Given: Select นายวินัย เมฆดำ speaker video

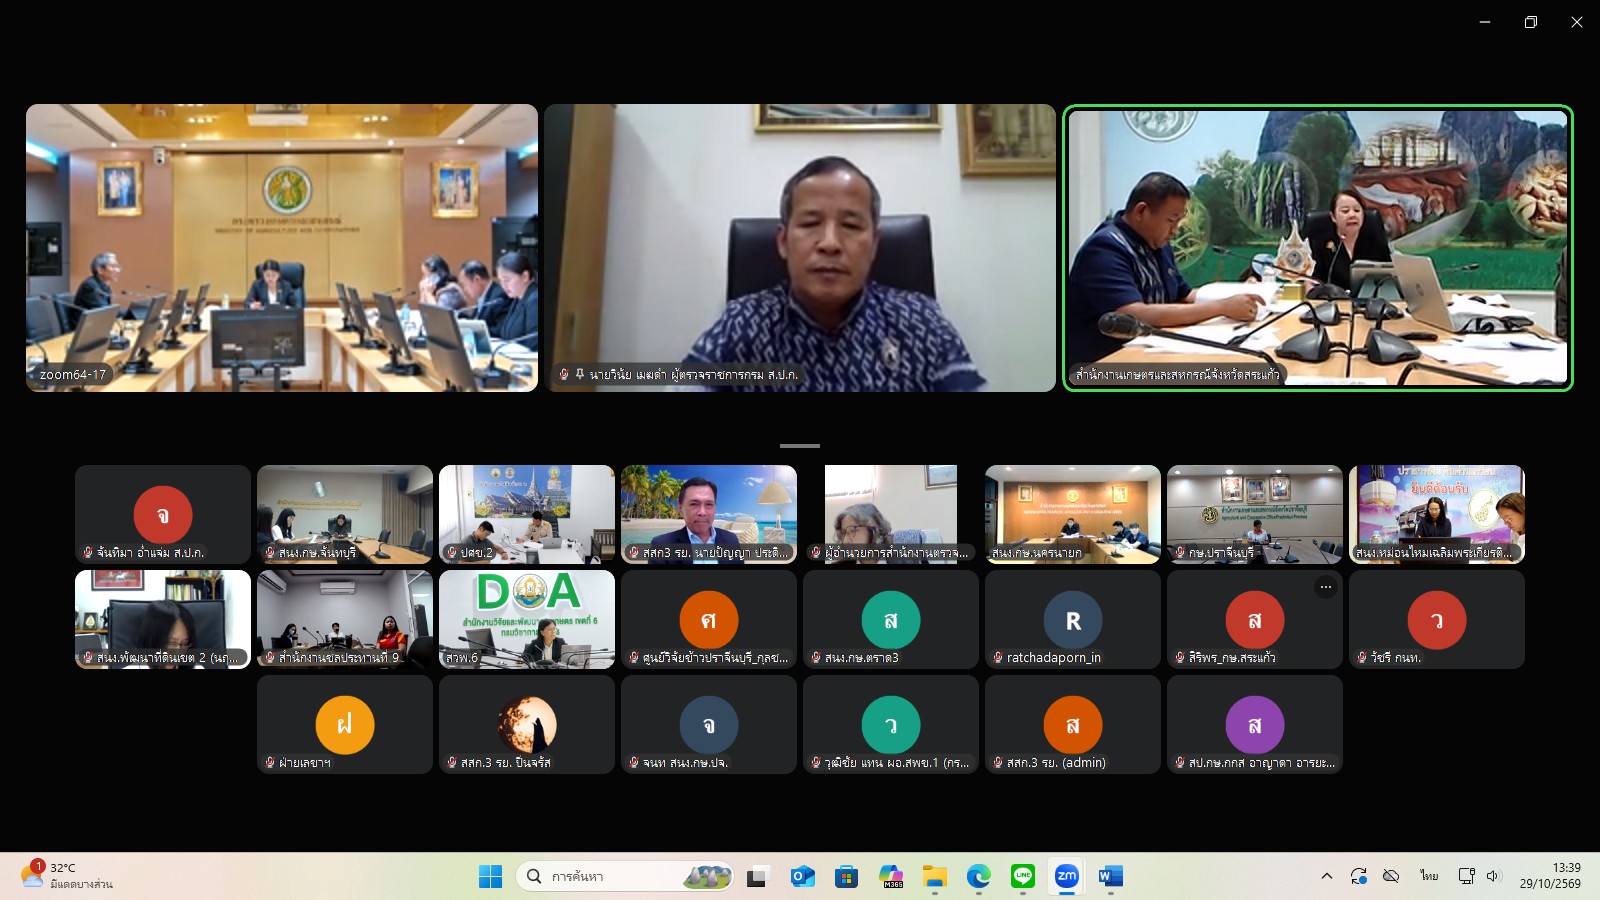Looking at the screenshot, I should pos(800,248).
